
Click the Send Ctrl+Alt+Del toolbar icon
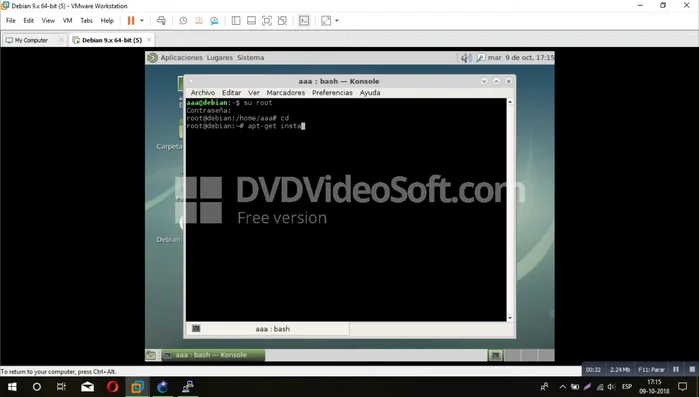(x=161, y=20)
